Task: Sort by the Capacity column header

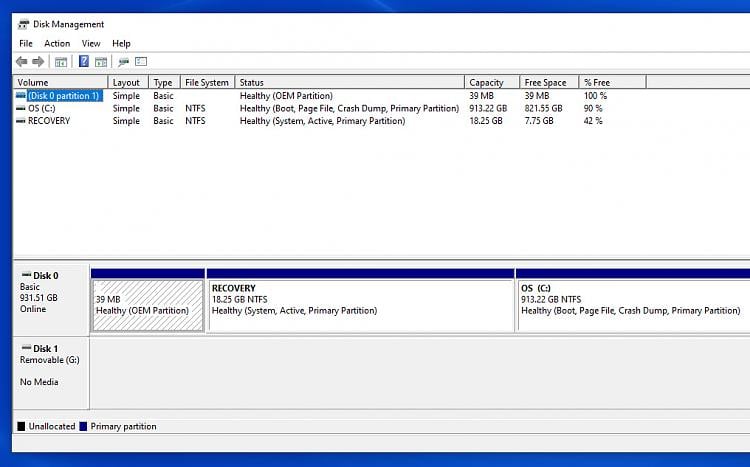Action: pyautogui.click(x=492, y=82)
